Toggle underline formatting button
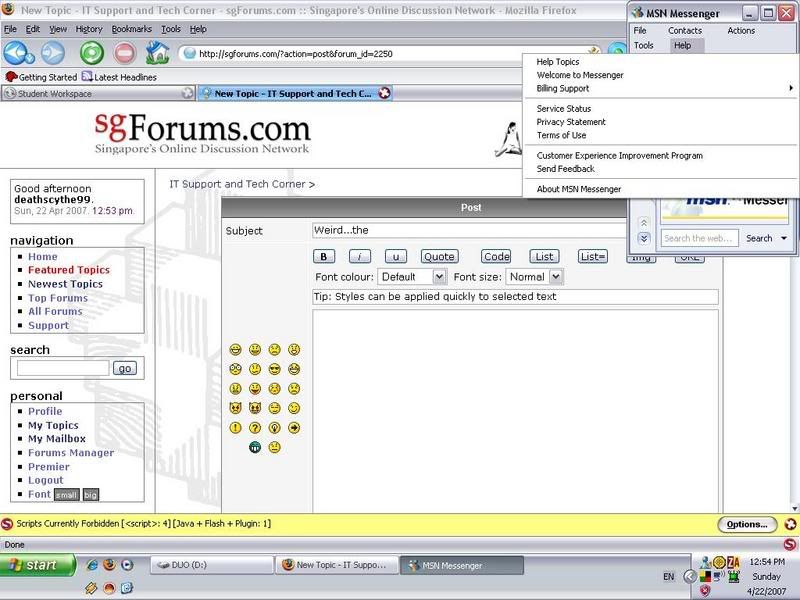This screenshot has height=600, width=800. point(396,256)
